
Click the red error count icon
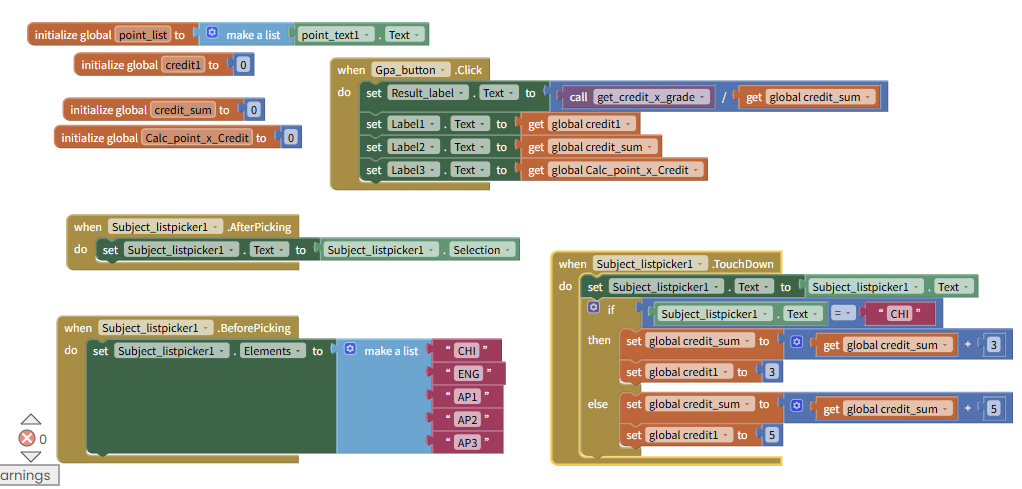pos(27,439)
